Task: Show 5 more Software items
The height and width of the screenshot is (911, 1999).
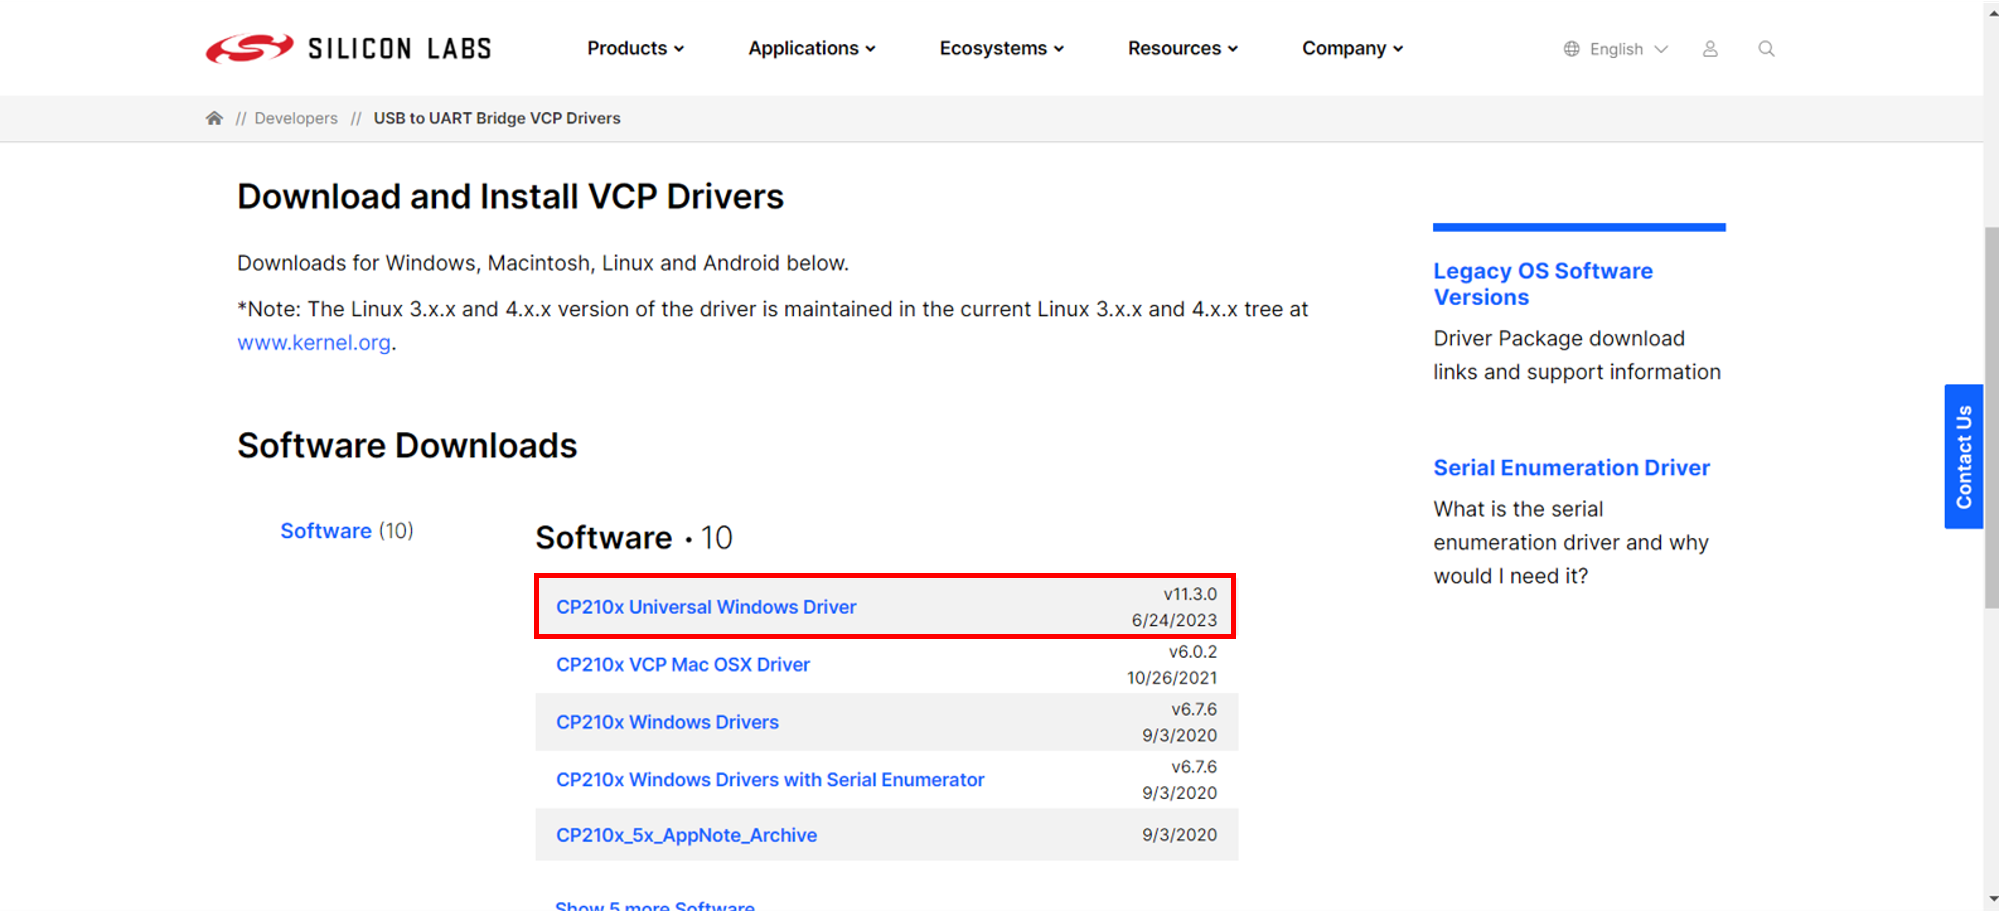Action: 655,904
